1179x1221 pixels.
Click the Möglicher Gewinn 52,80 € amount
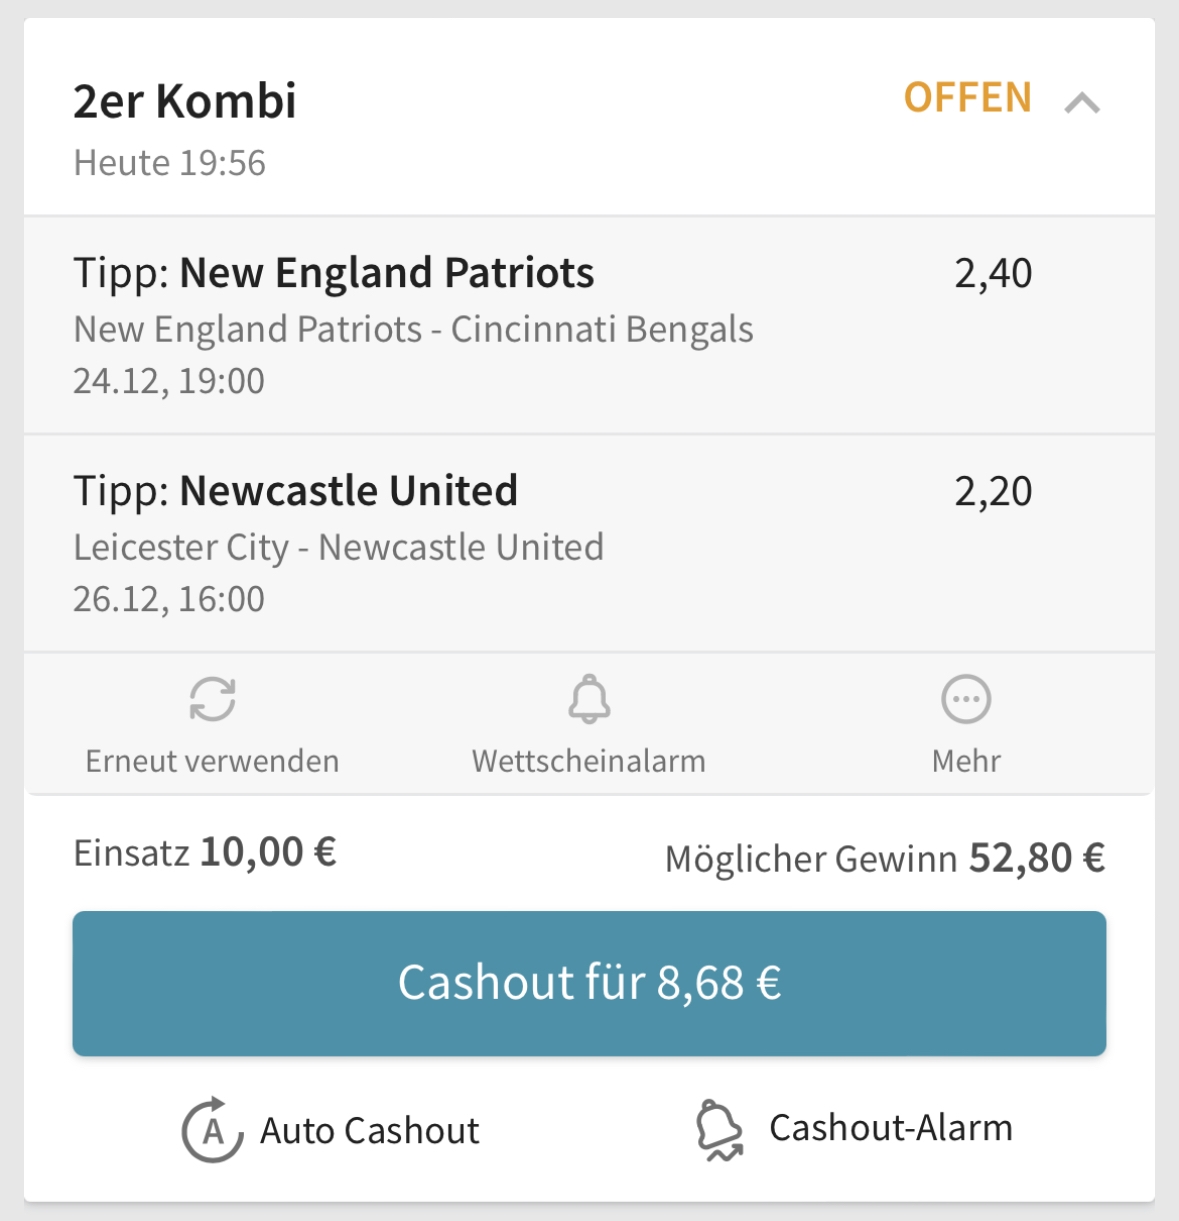pyautogui.click(x=1037, y=858)
